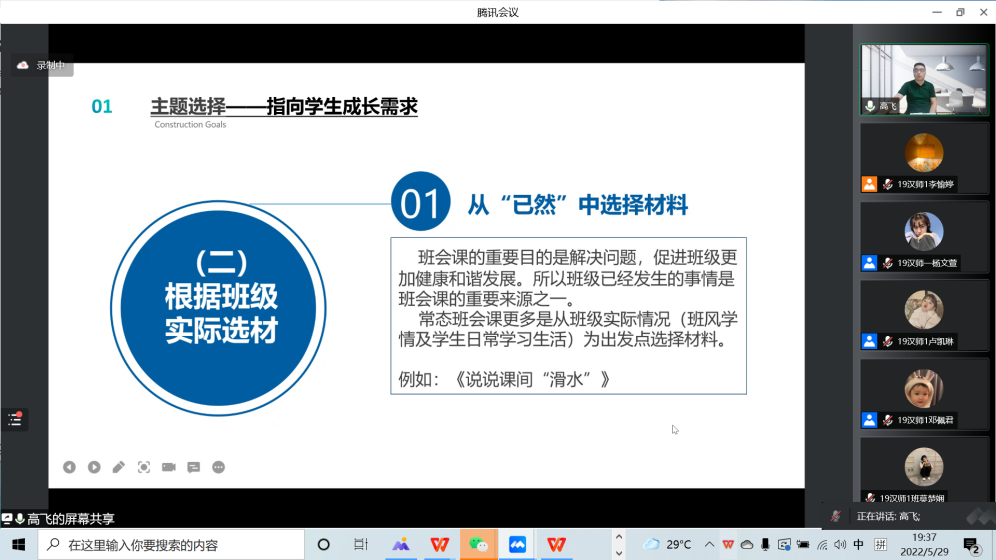
Task: Click the video camera icon on slide toolbar
Action: coord(169,467)
